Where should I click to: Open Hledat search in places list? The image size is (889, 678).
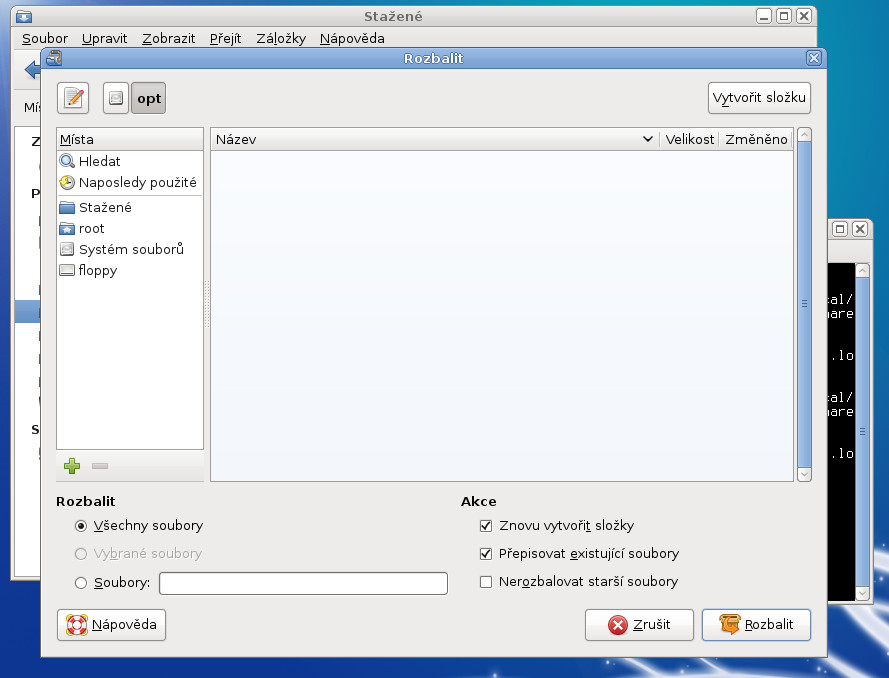click(130, 162)
